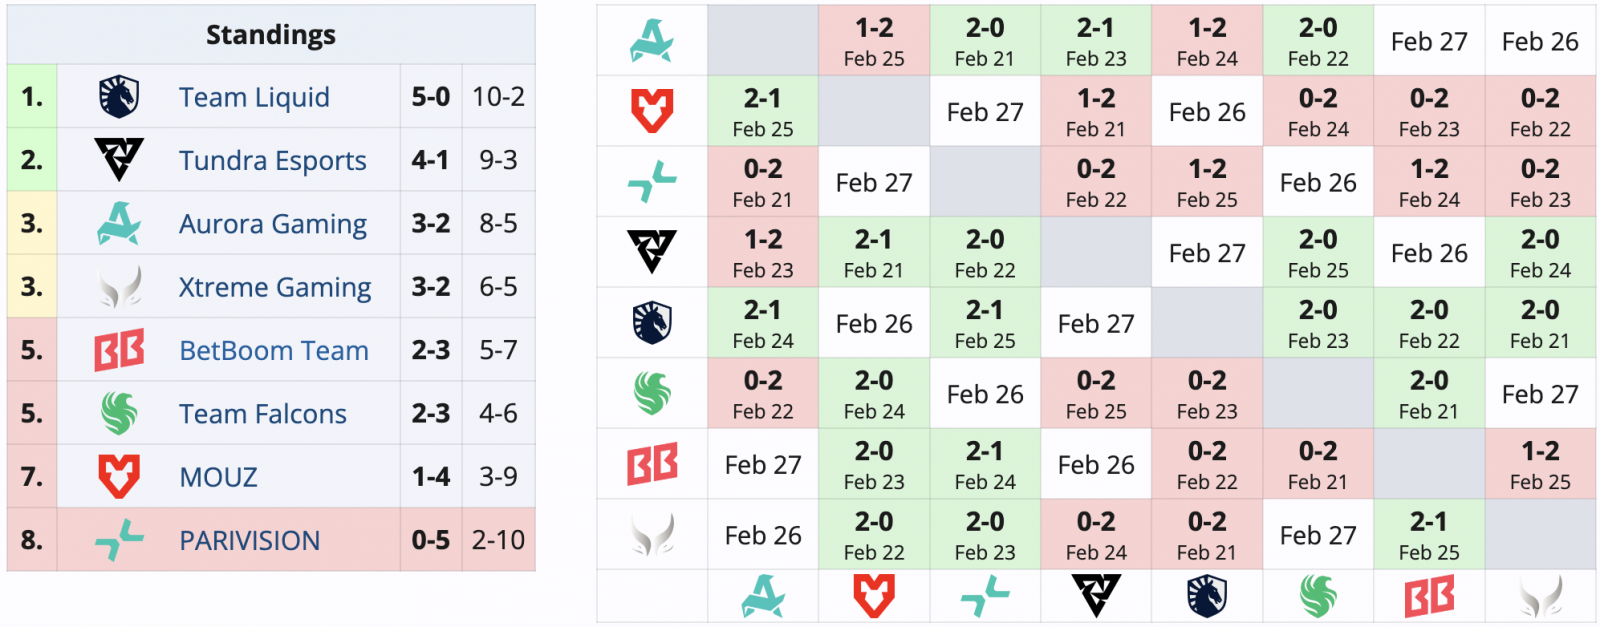Open the MOUZ team link

(218, 477)
